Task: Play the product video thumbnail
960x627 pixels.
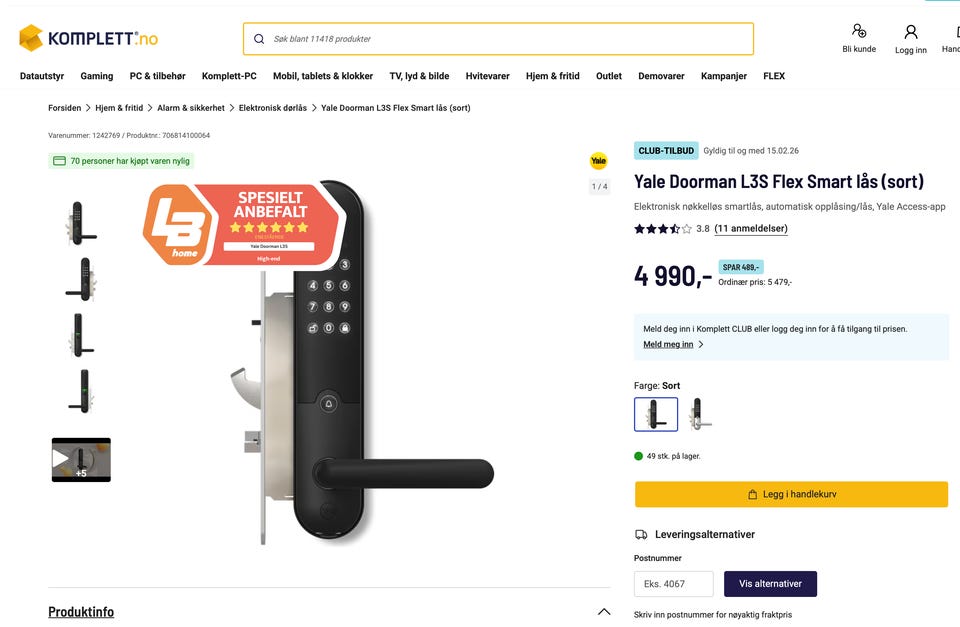Action: coord(81,459)
